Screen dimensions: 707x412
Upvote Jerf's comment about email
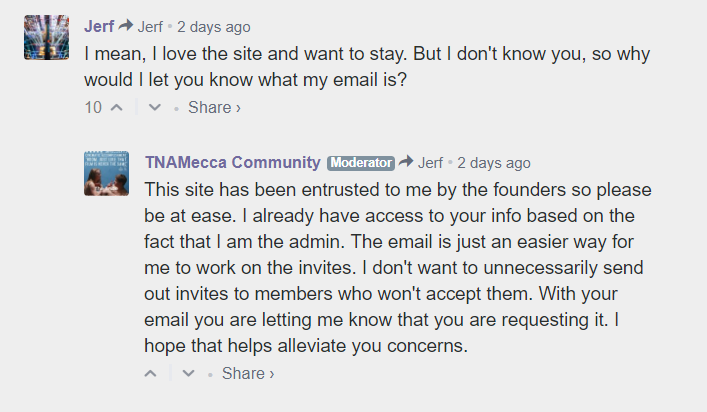click(x=117, y=107)
